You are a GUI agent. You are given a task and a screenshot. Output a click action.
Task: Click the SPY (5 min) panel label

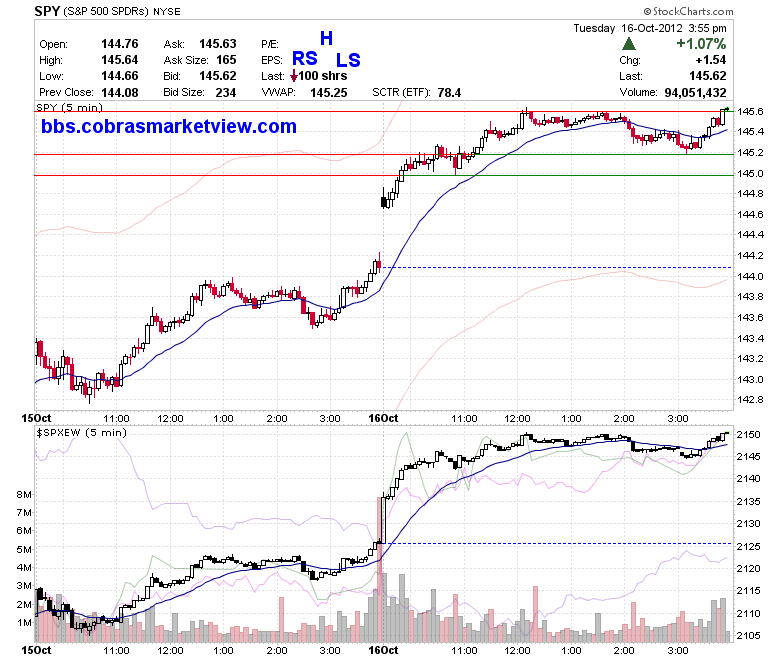[x=69, y=107]
